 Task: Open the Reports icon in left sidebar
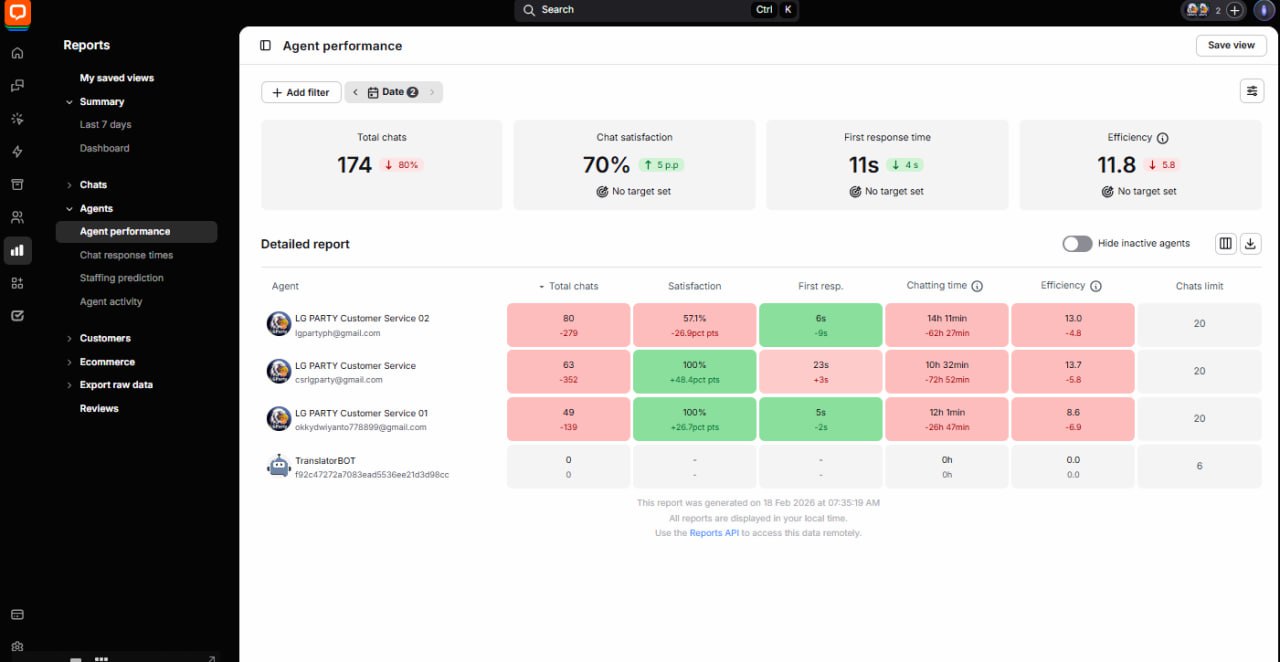click(x=17, y=250)
